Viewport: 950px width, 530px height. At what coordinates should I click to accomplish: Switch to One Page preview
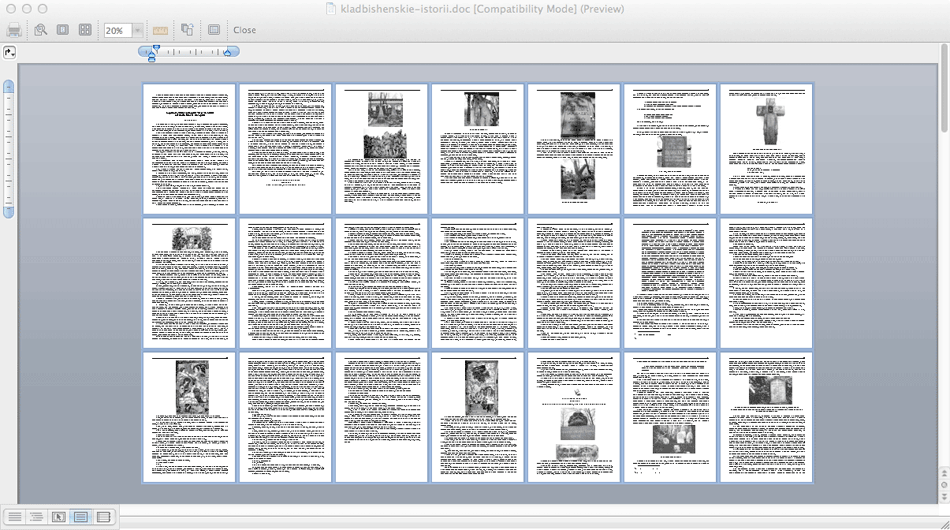(x=62, y=30)
